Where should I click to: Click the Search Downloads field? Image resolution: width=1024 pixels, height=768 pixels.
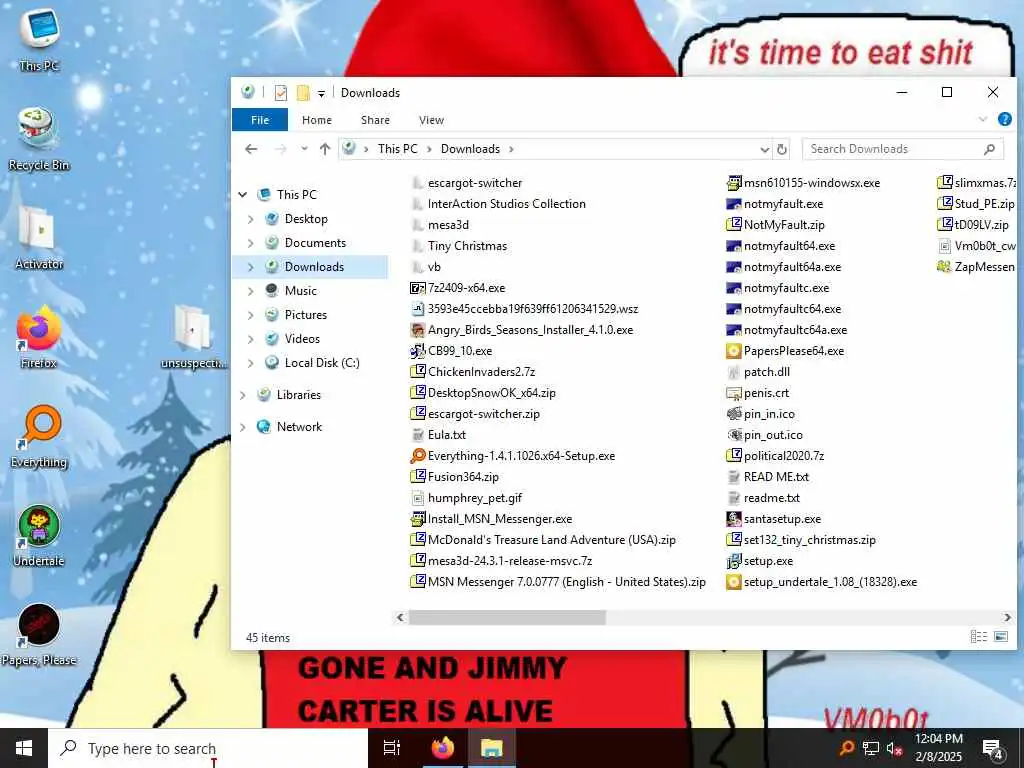903,149
